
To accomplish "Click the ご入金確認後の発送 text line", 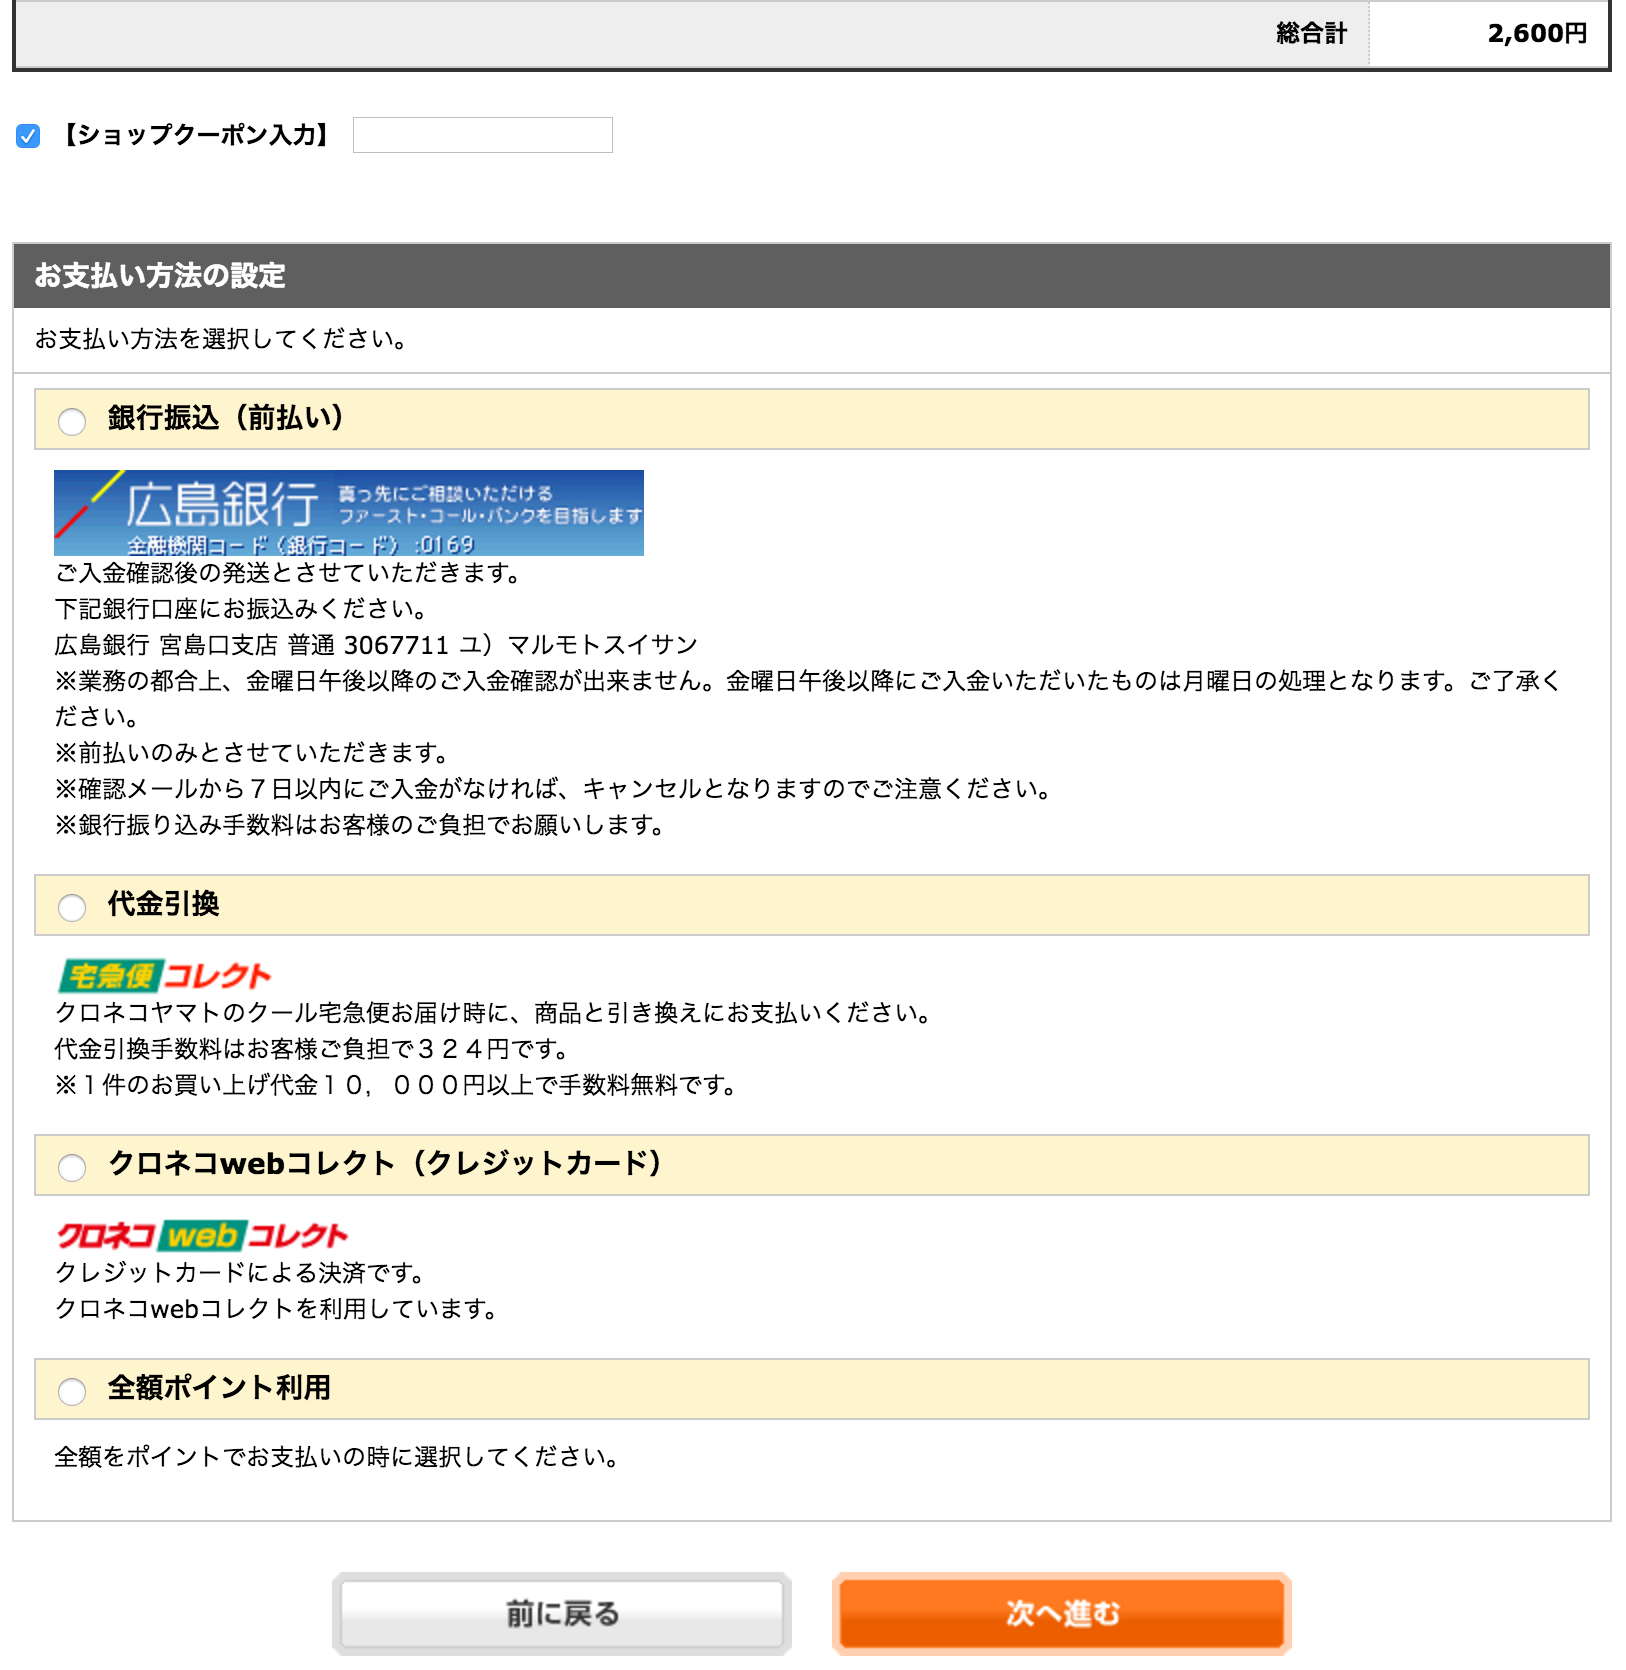I will pos(289,573).
